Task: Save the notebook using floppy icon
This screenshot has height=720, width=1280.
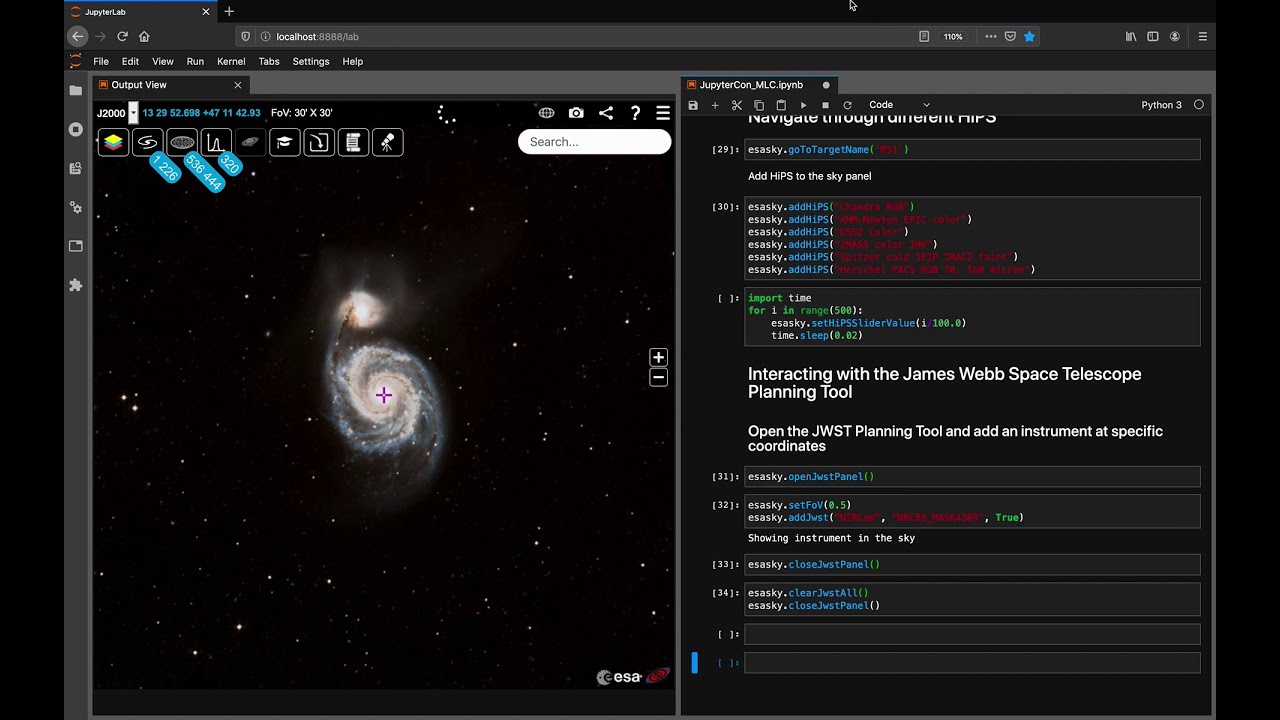Action: [x=693, y=105]
